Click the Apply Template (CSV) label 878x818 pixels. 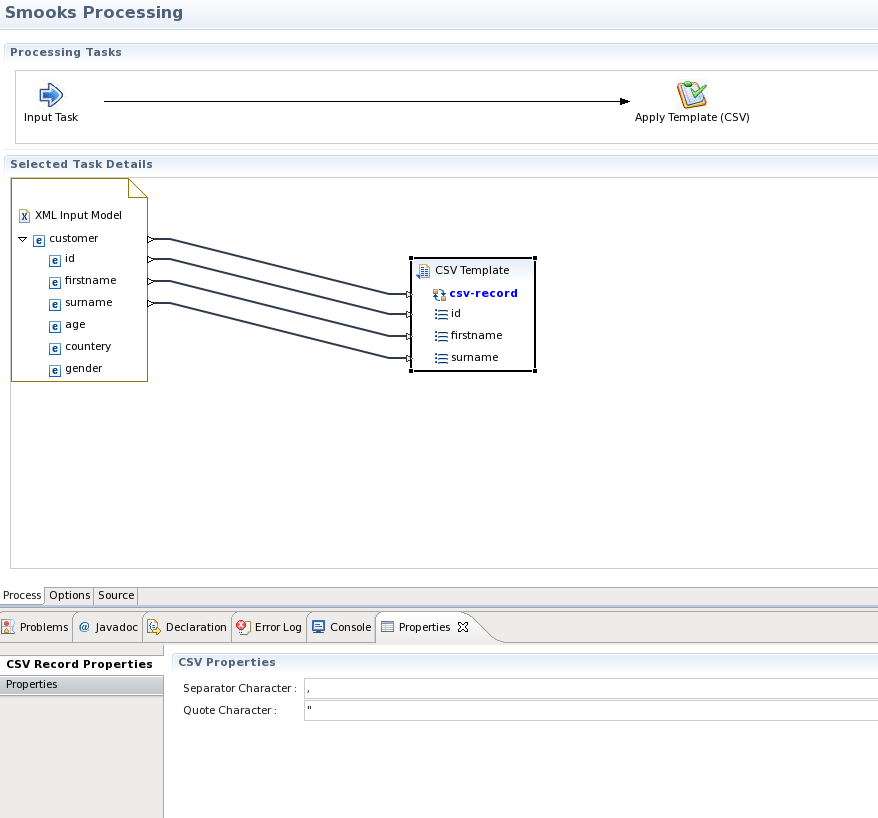pos(692,118)
